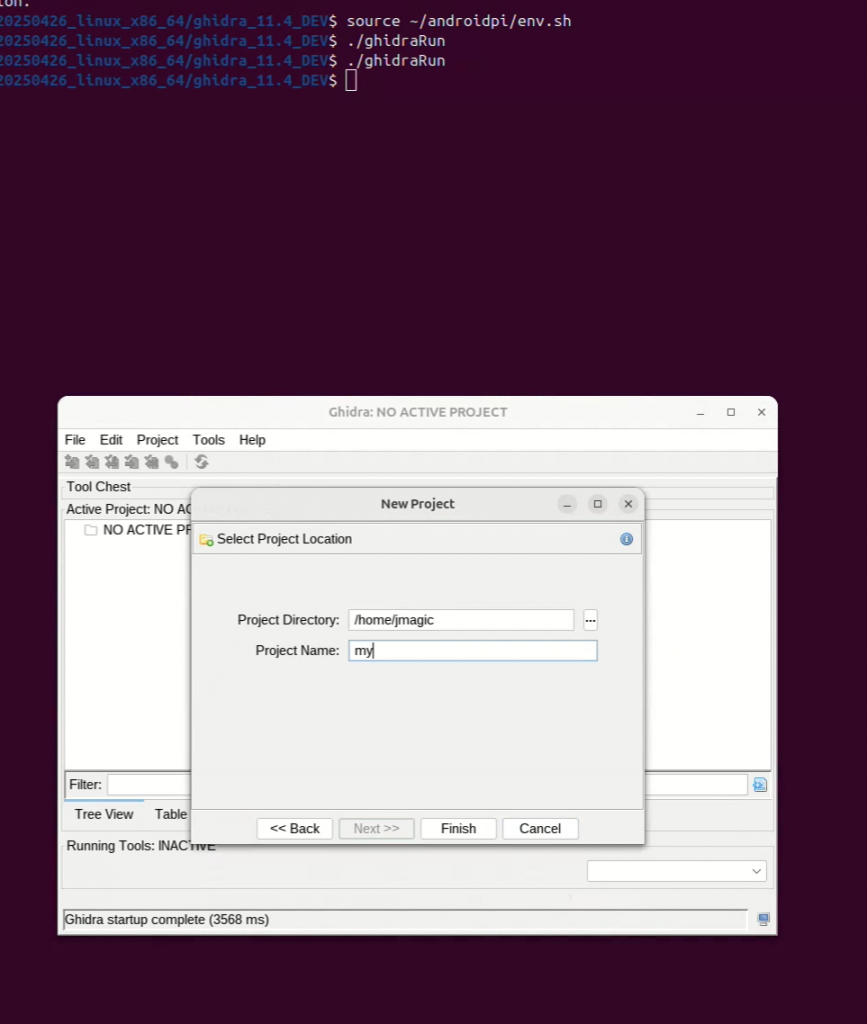Browse for directory with the '...' button

coord(590,620)
